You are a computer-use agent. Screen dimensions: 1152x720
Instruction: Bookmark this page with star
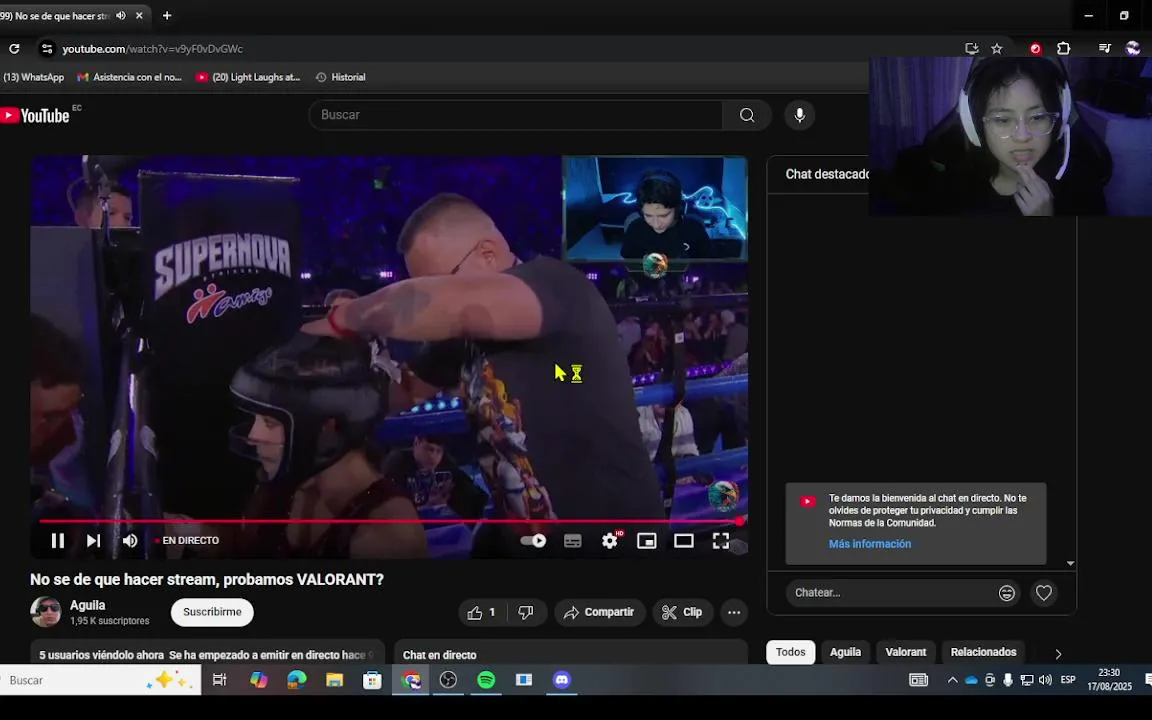(996, 48)
